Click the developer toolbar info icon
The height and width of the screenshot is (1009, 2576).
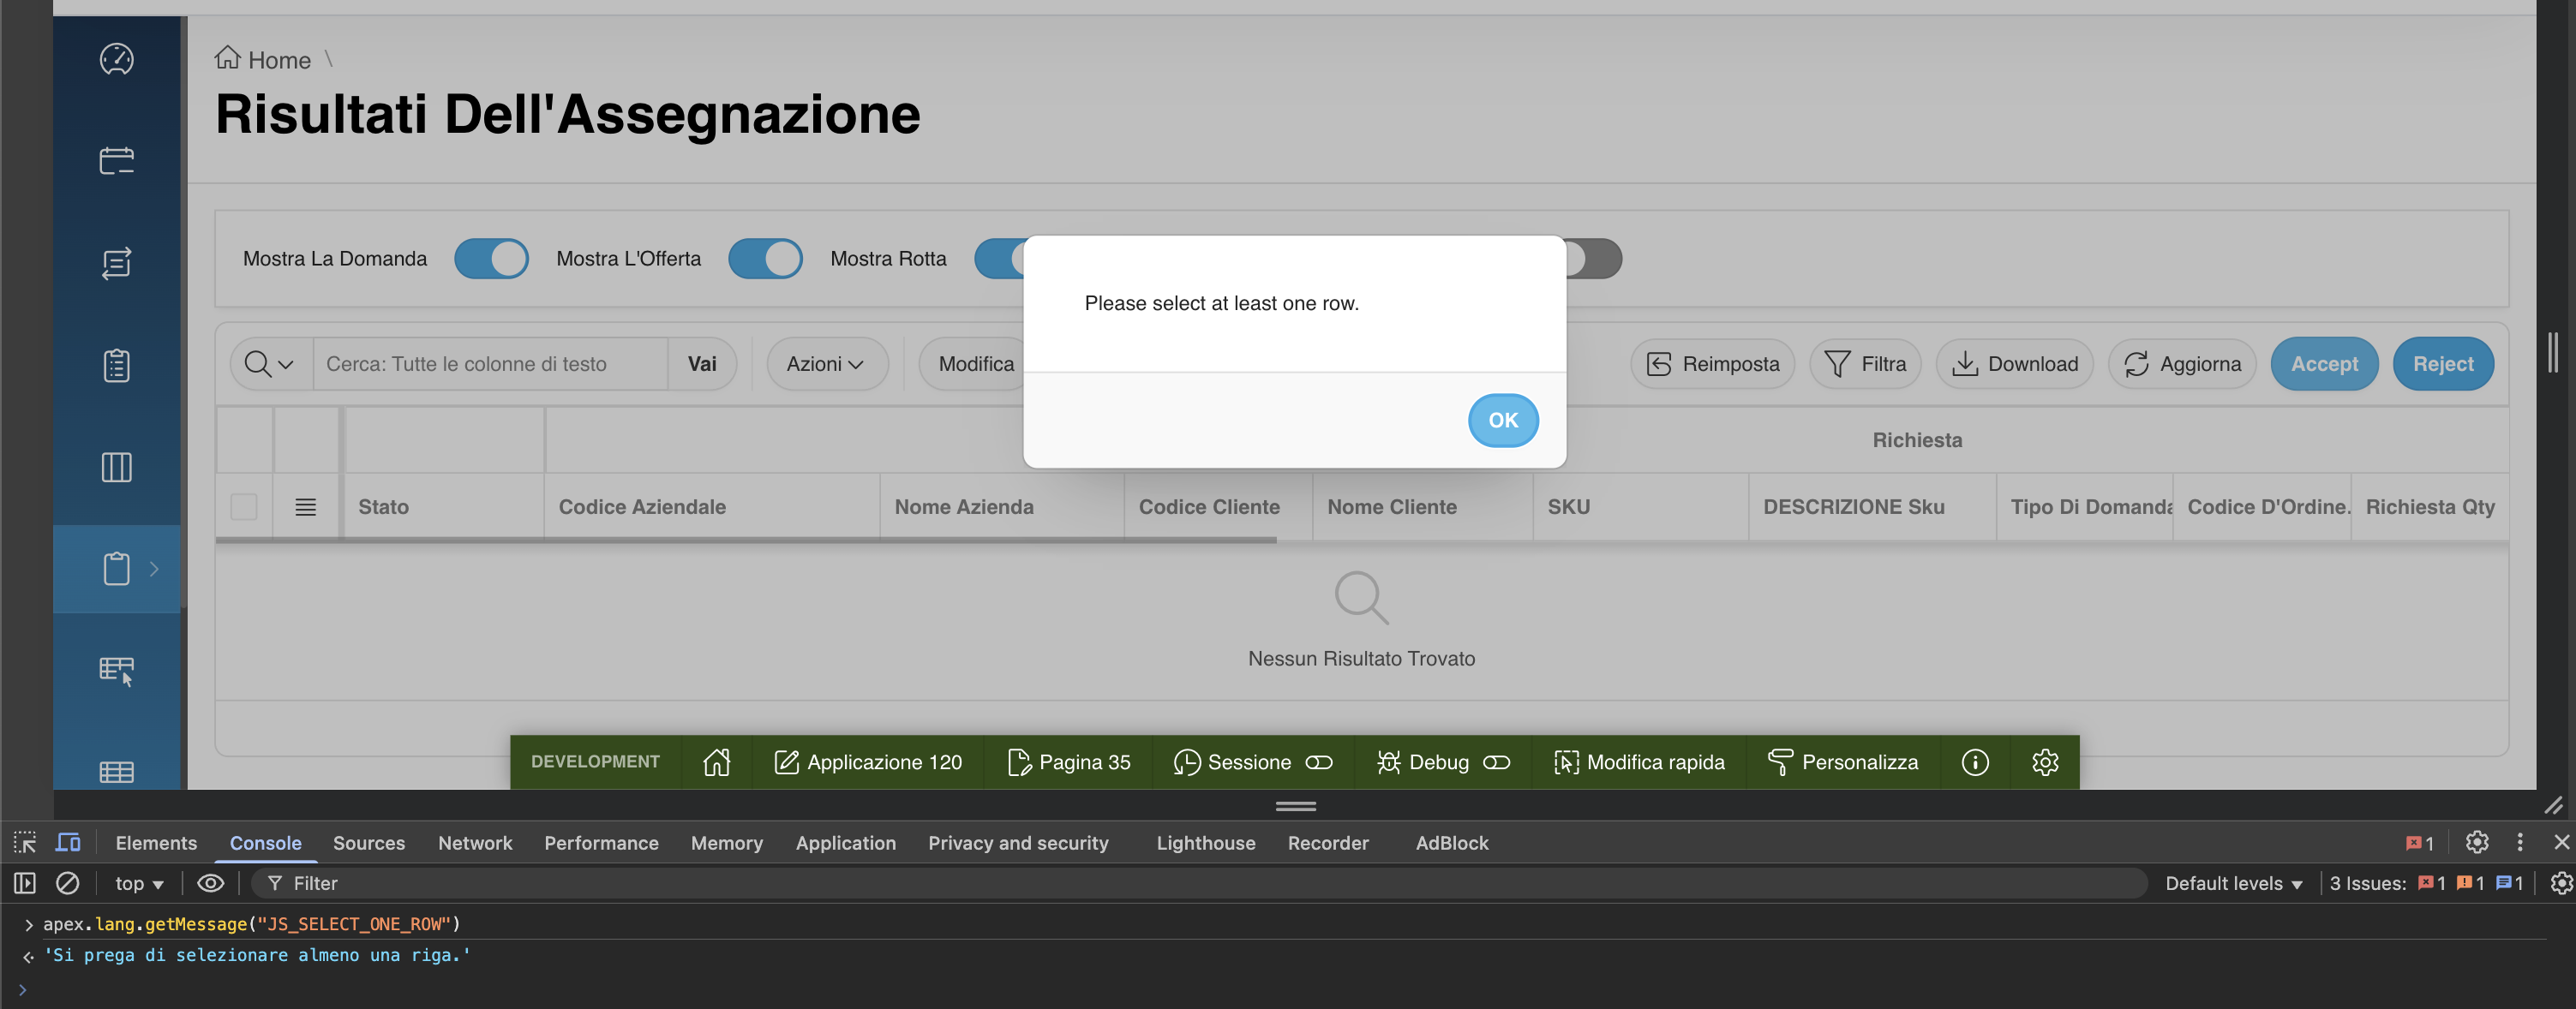tap(1974, 762)
